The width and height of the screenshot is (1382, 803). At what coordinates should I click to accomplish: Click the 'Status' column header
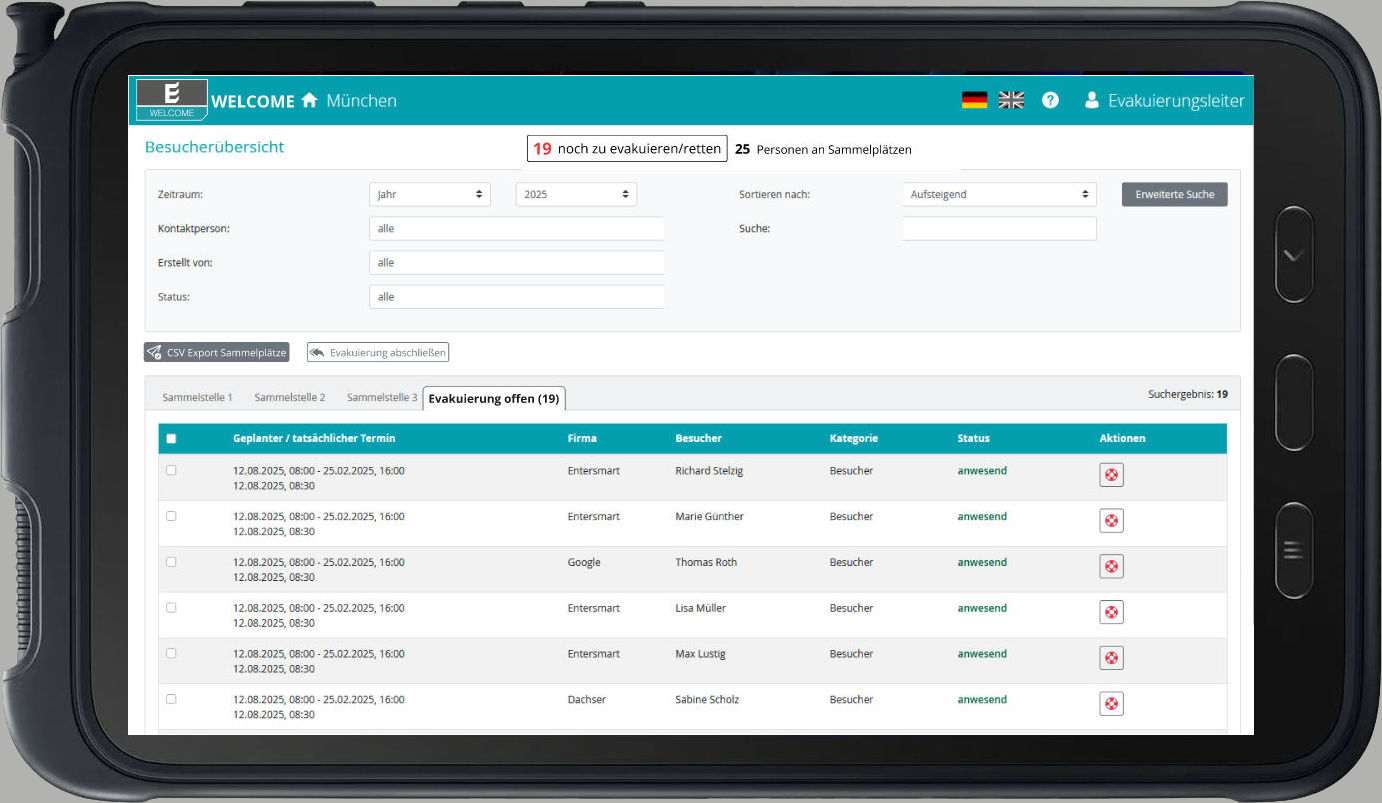(x=973, y=438)
